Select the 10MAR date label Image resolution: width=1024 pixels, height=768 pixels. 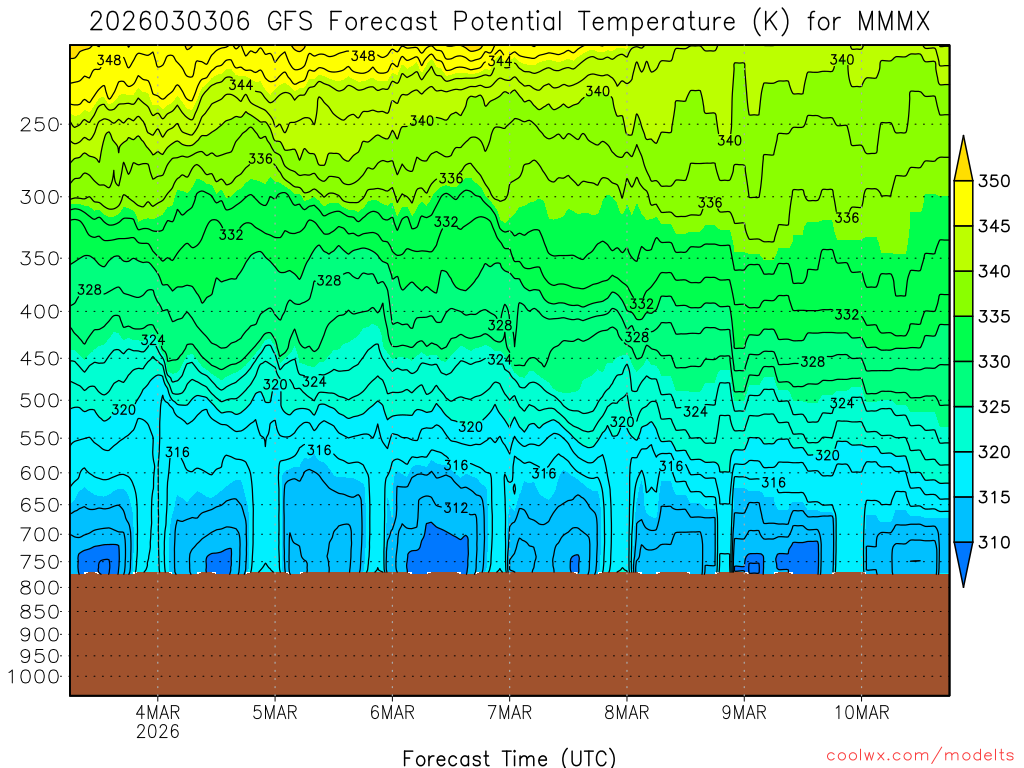coord(862,712)
